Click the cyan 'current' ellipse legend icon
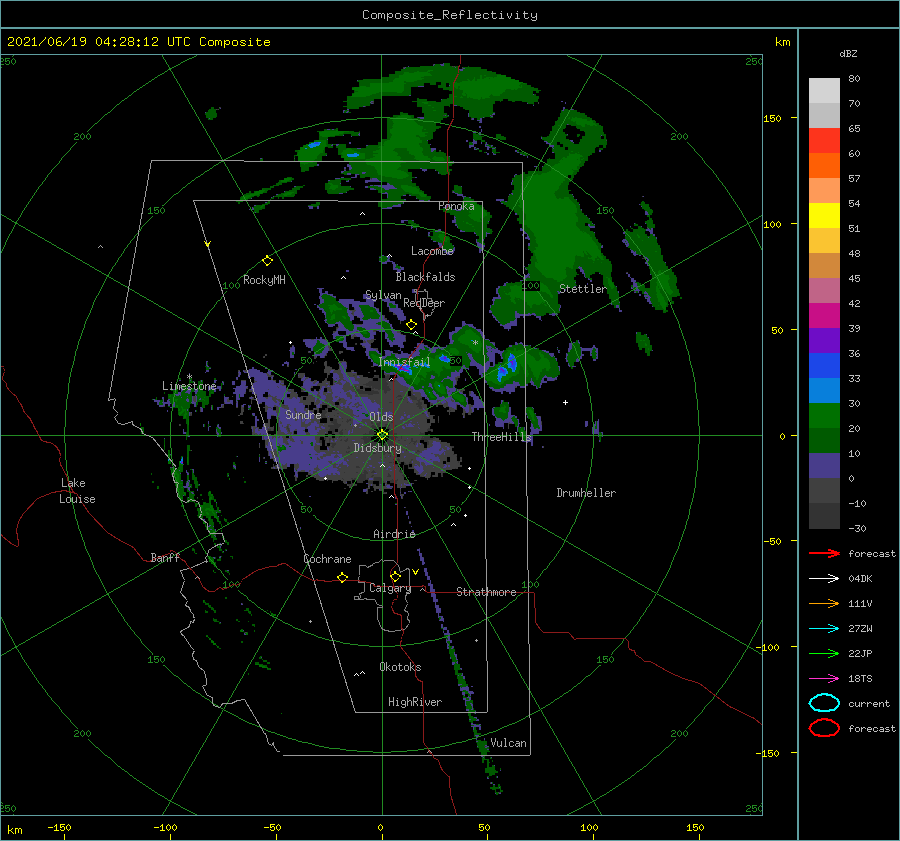This screenshot has width=900, height=841. (824, 703)
